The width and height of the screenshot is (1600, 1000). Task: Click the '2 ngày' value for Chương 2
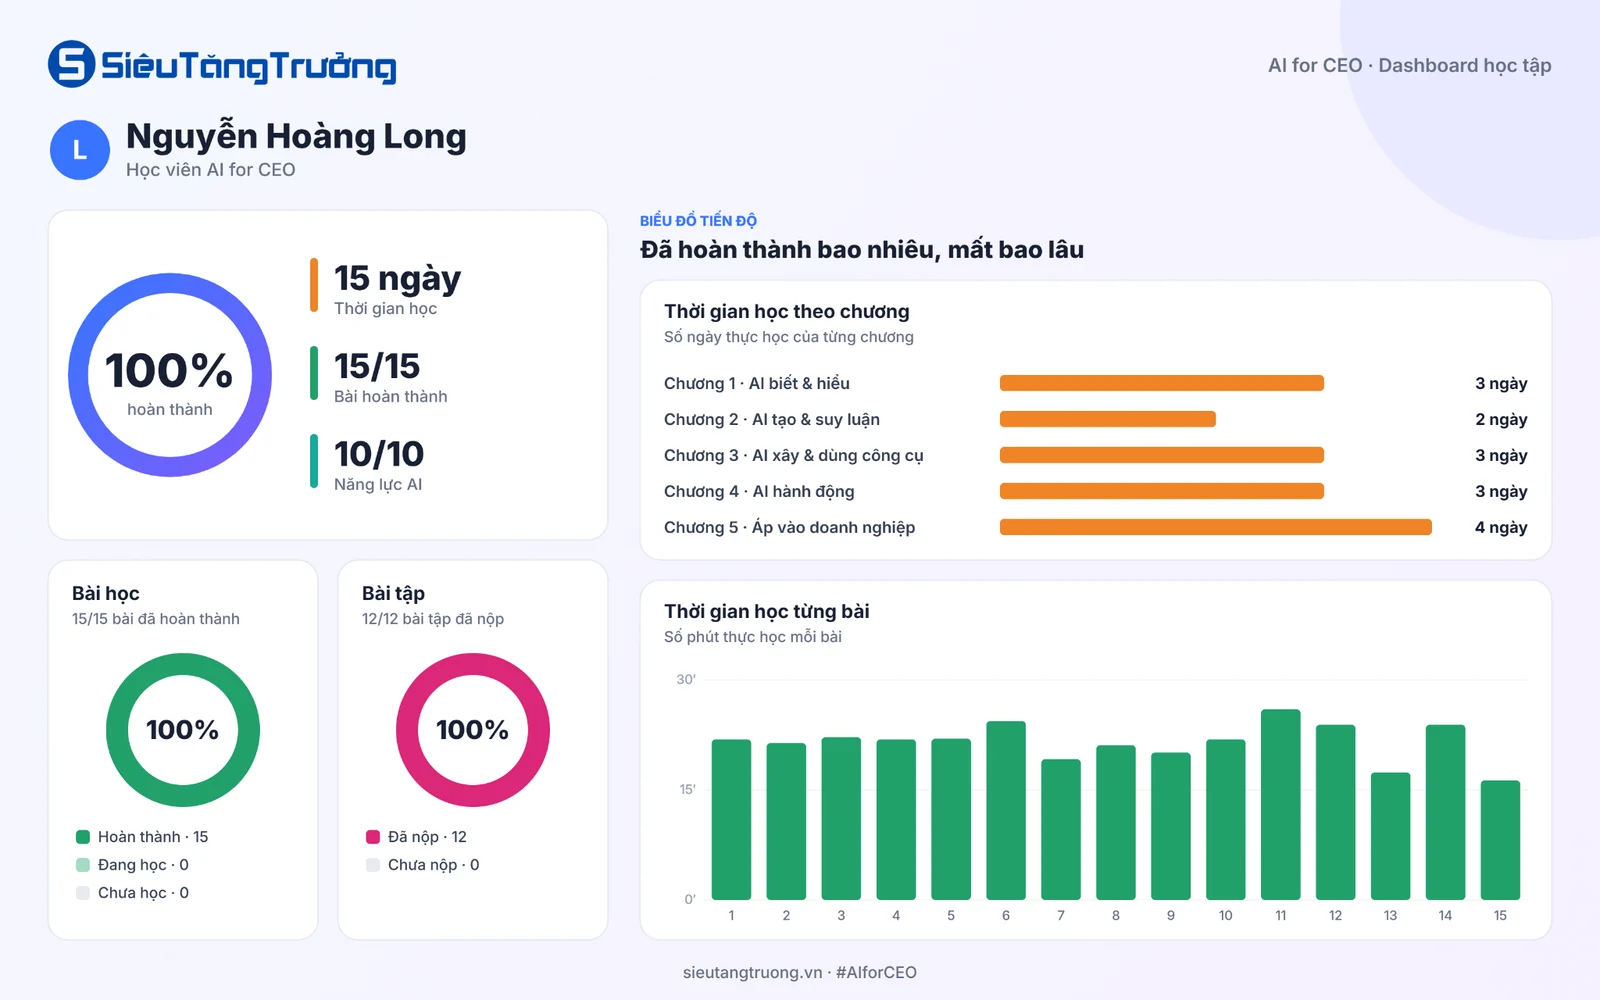click(1501, 419)
